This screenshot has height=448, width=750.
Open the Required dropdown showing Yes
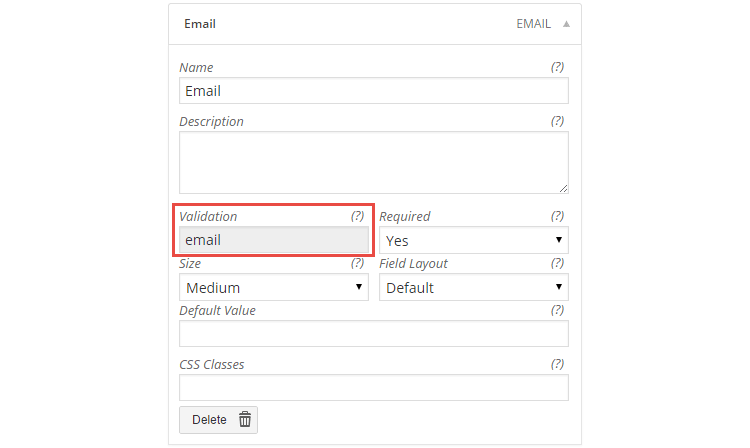tap(474, 240)
